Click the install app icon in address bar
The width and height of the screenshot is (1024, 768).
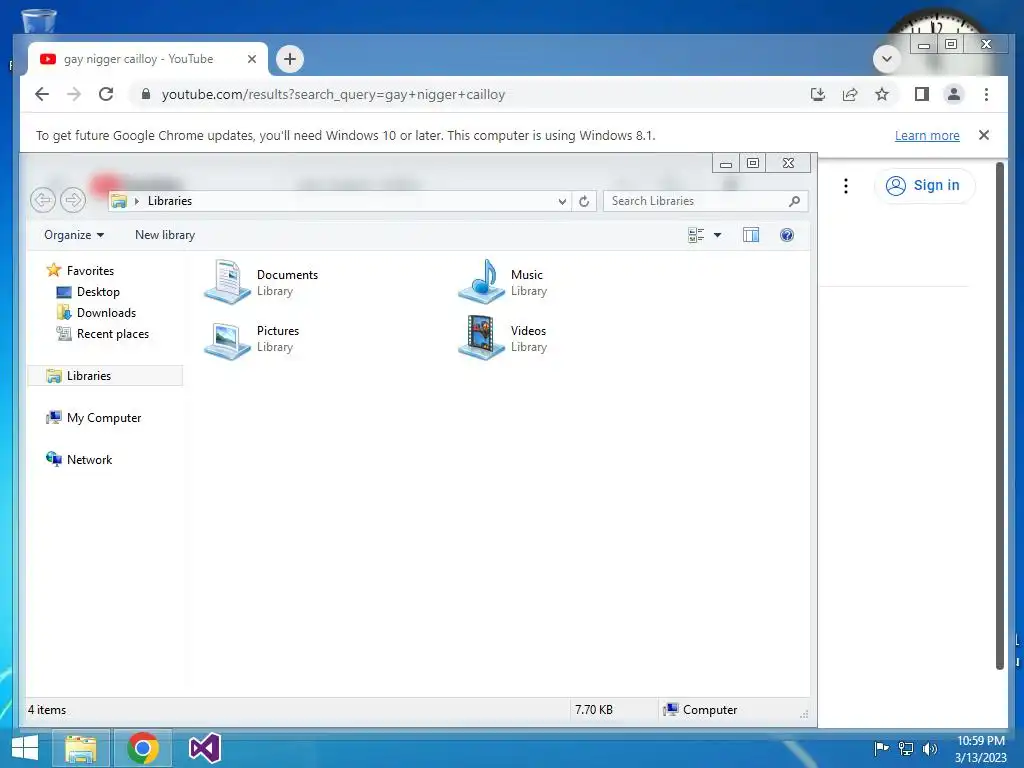(x=818, y=94)
